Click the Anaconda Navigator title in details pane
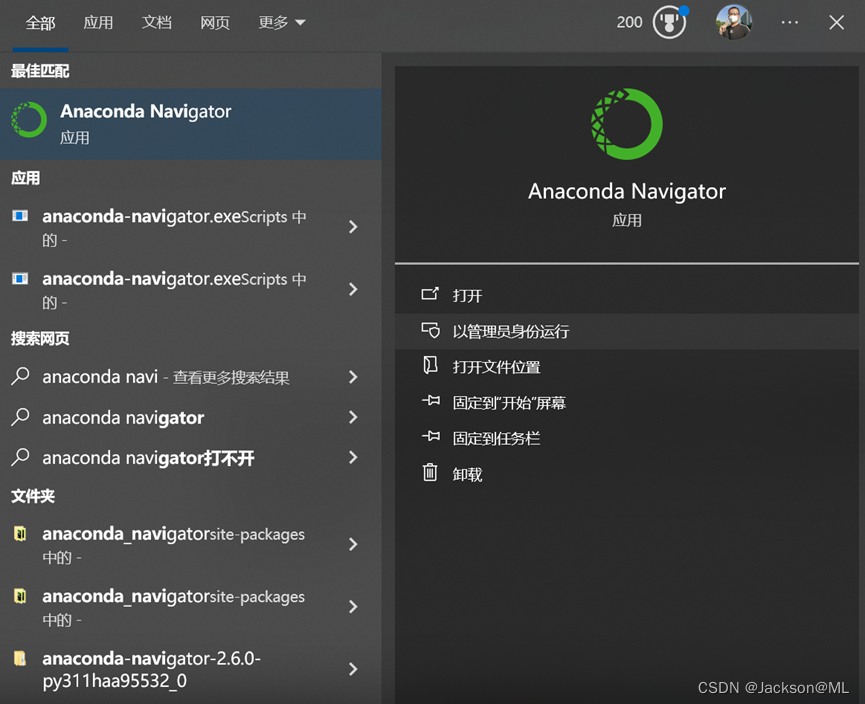 pyautogui.click(x=627, y=191)
